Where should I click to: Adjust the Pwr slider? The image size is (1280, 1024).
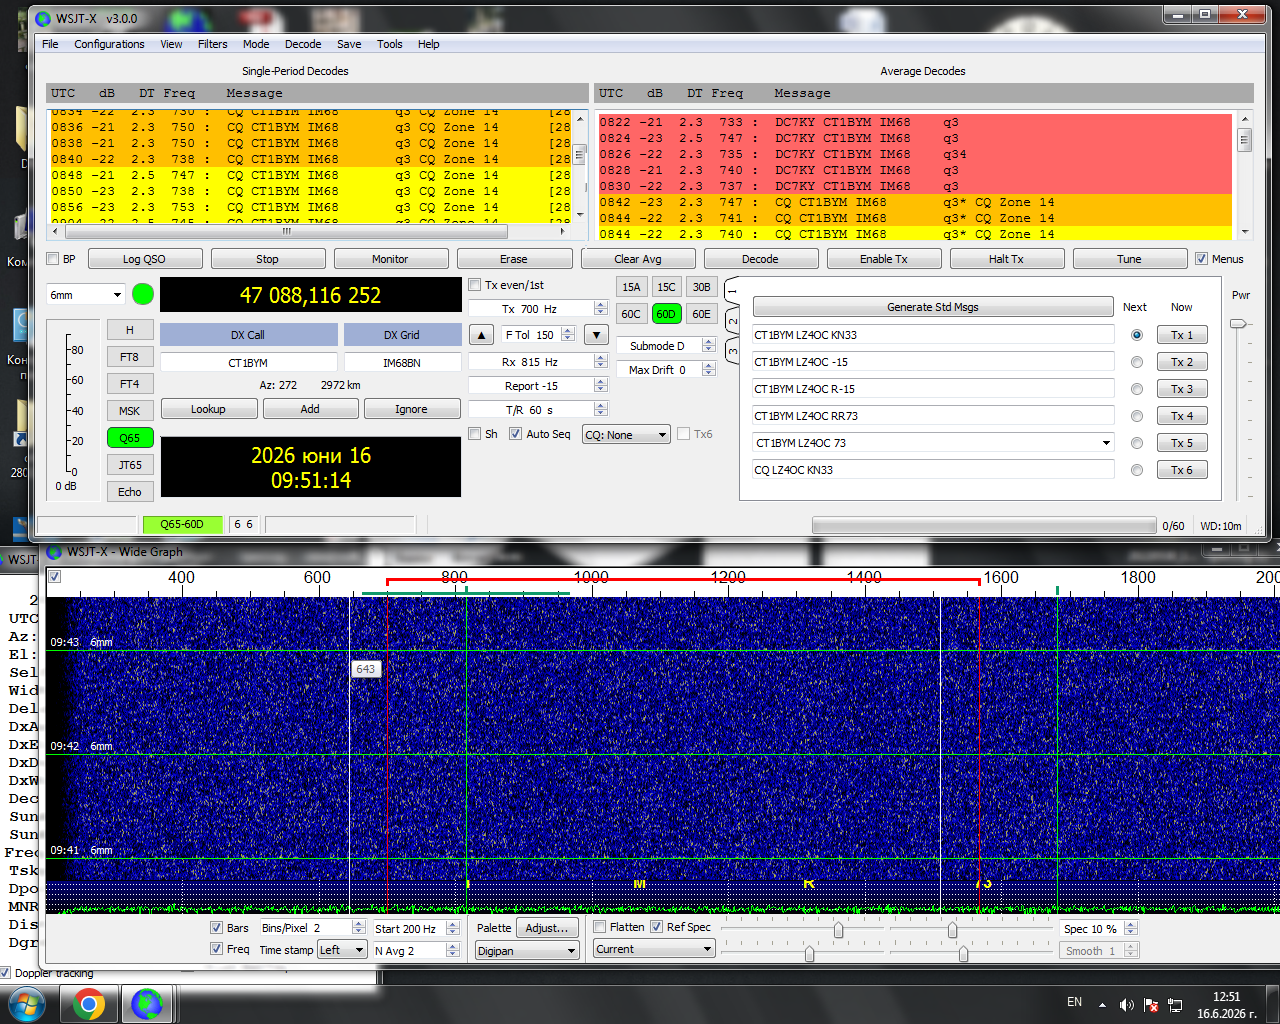(x=1238, y=323)
